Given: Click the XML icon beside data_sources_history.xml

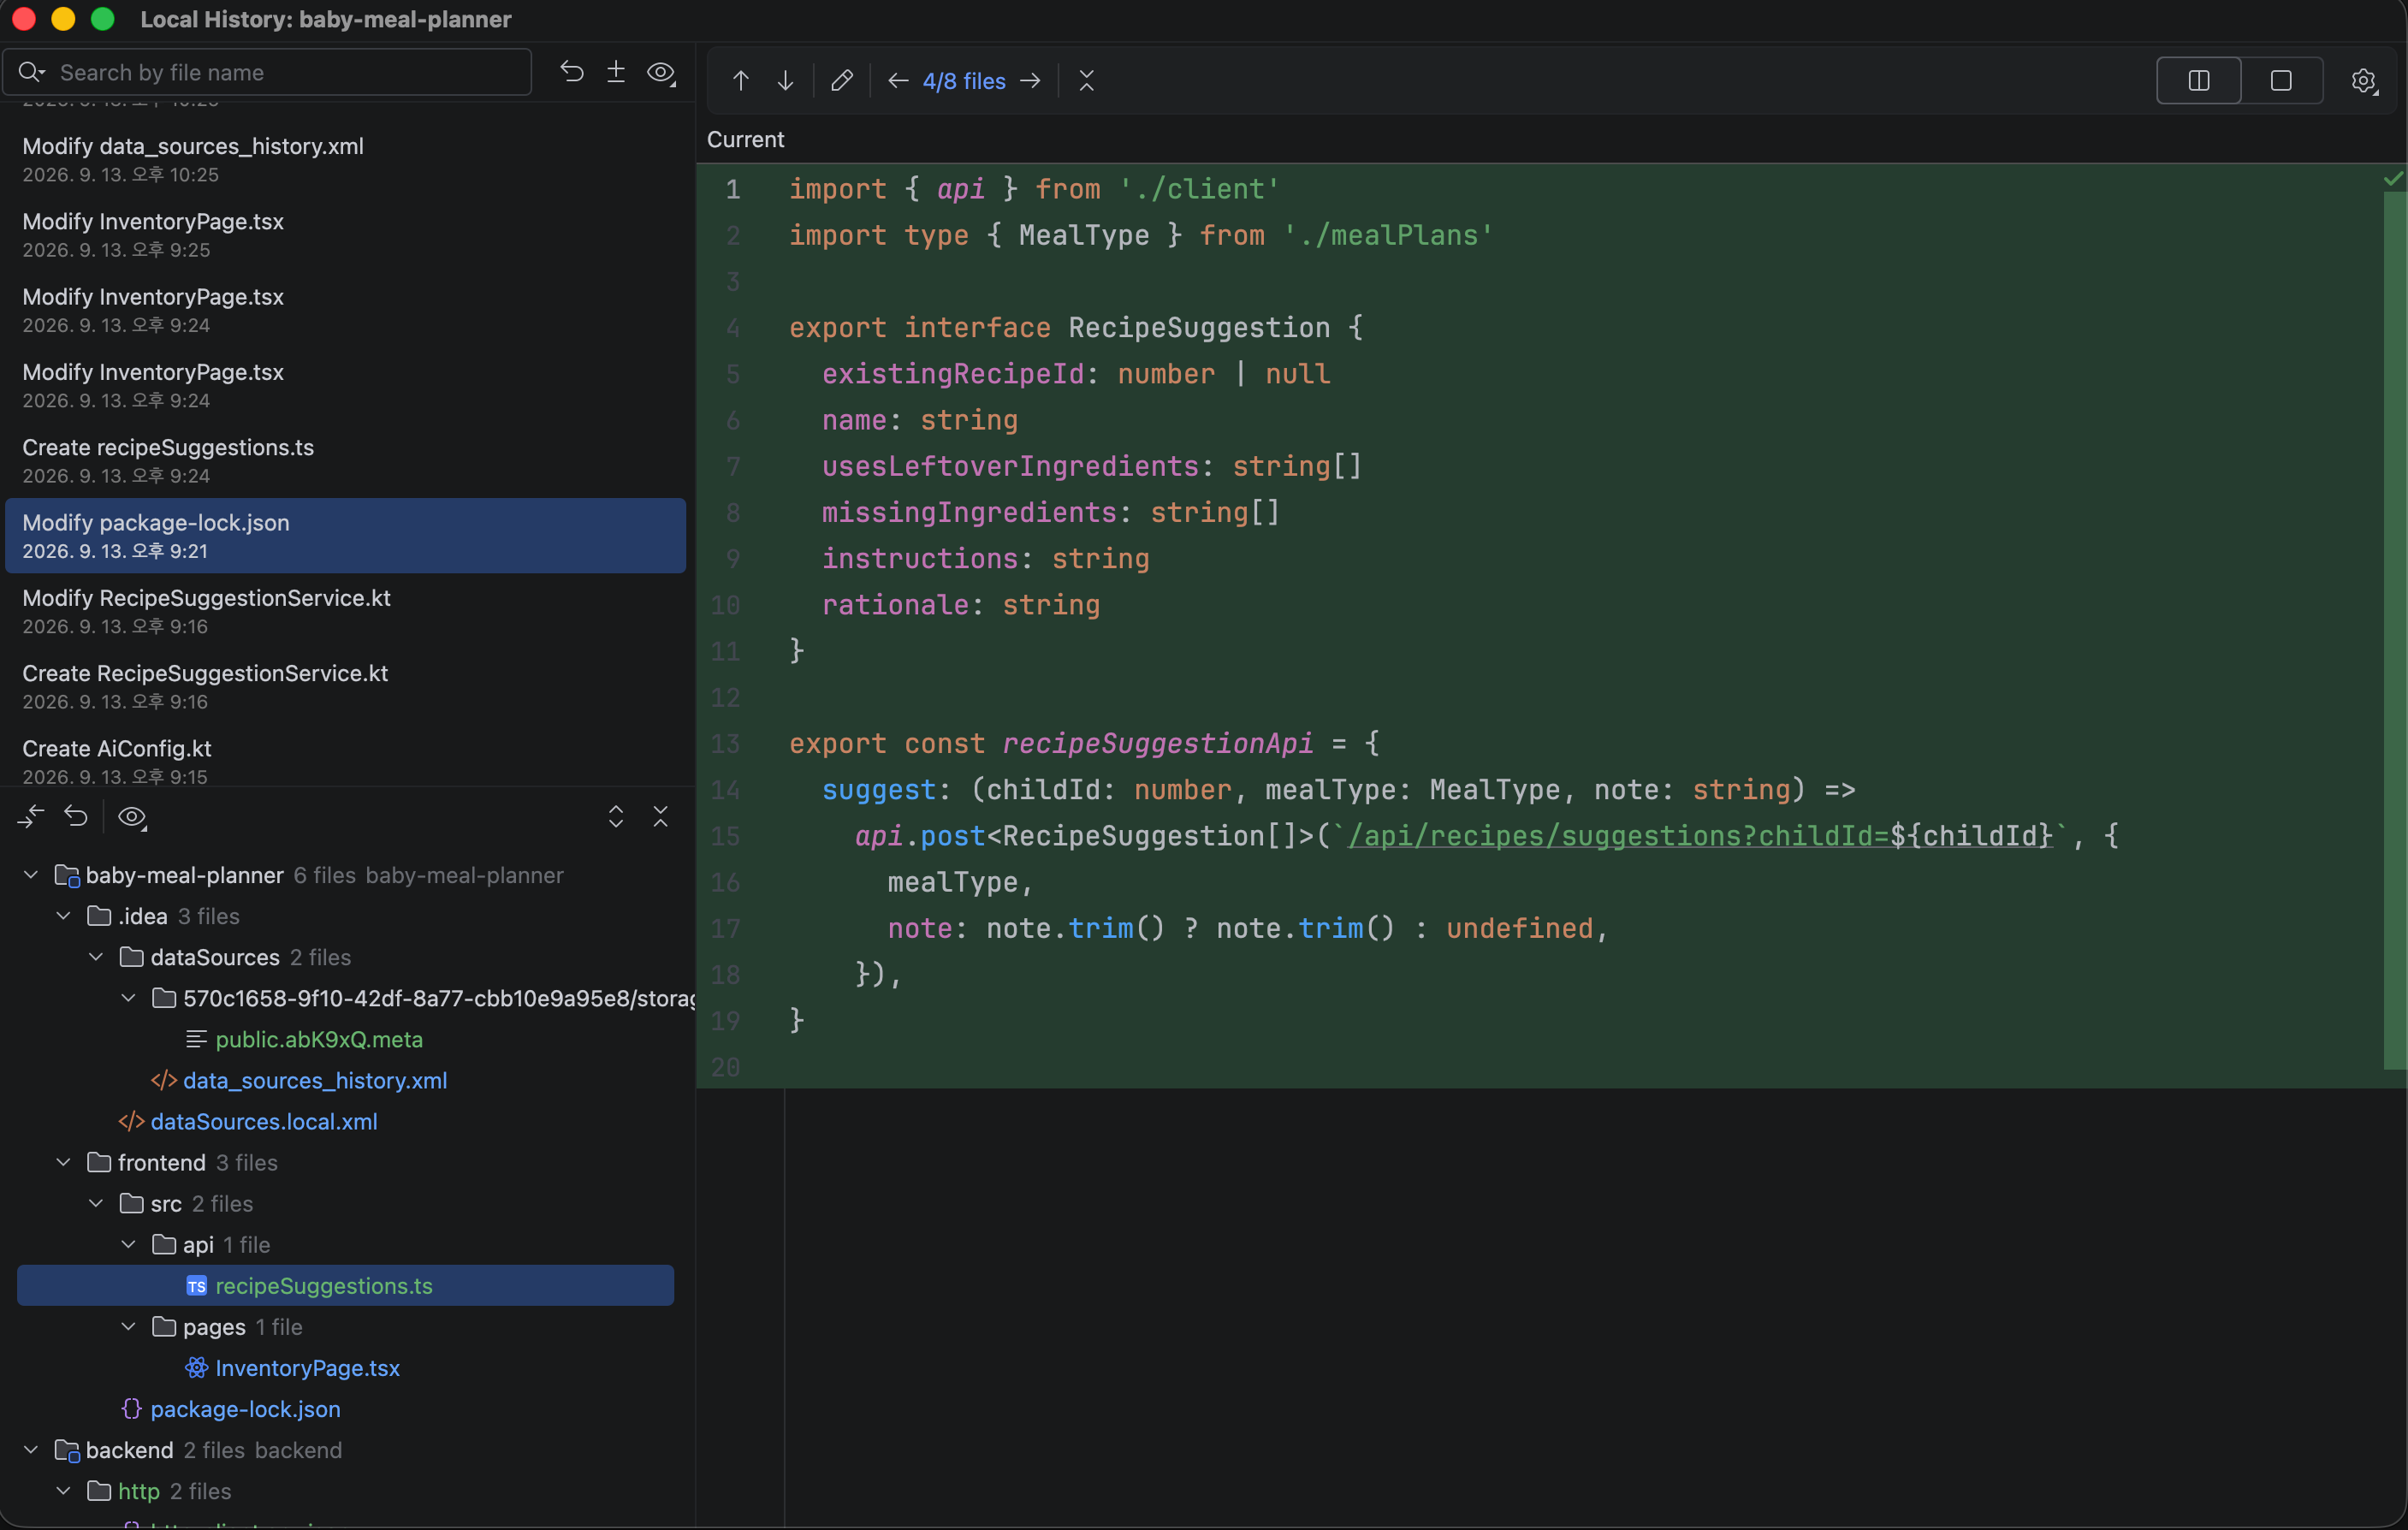Looking at the screenshot, I should pos(164,1080).
